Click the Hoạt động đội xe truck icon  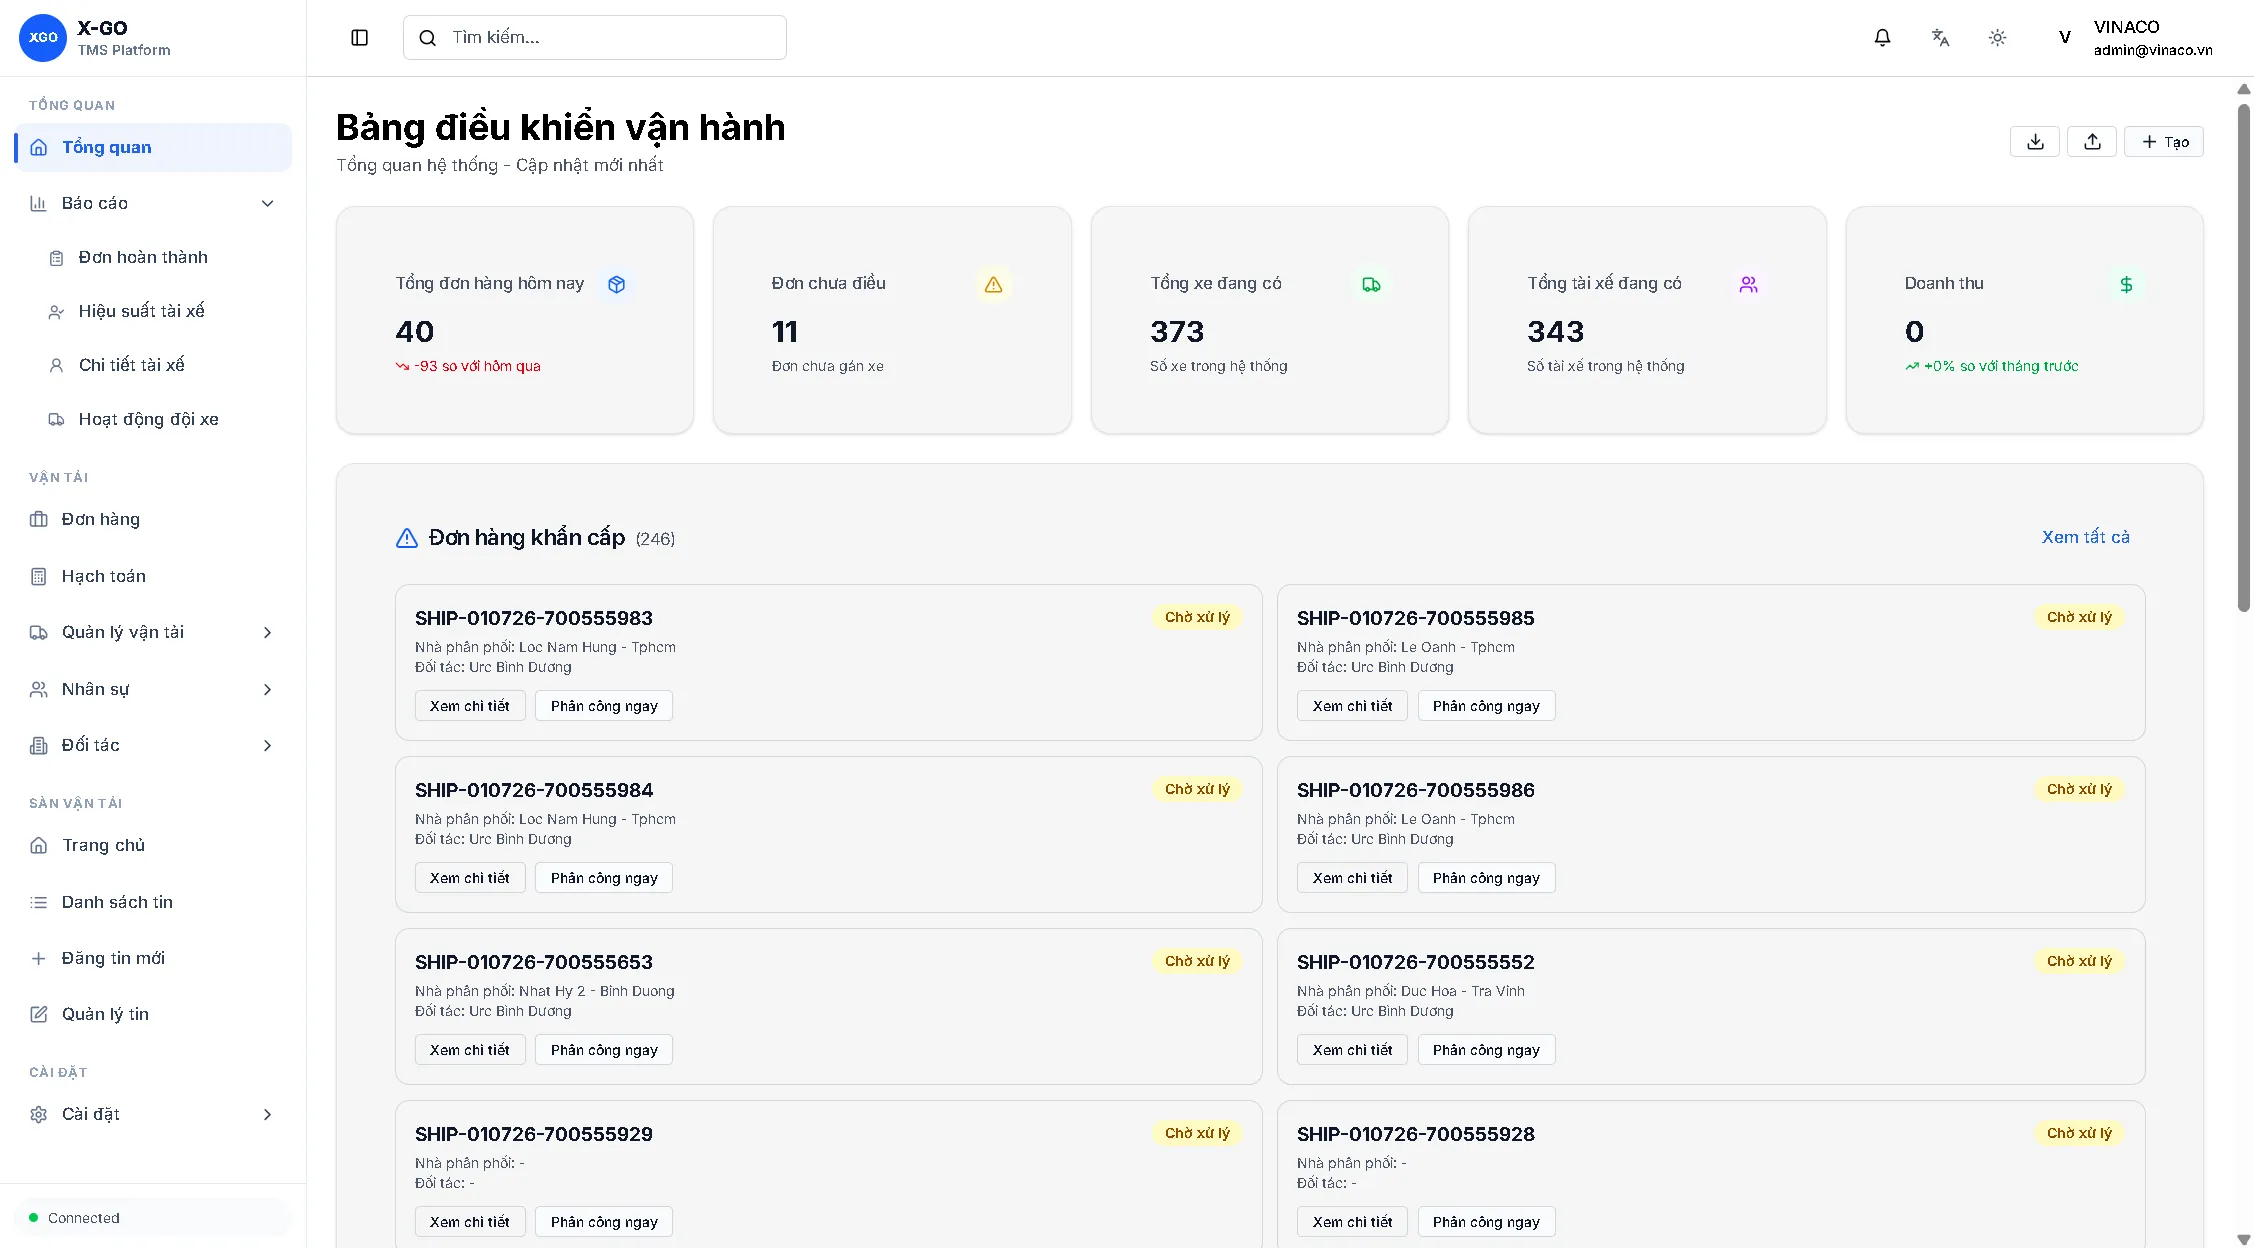point(57,420)
